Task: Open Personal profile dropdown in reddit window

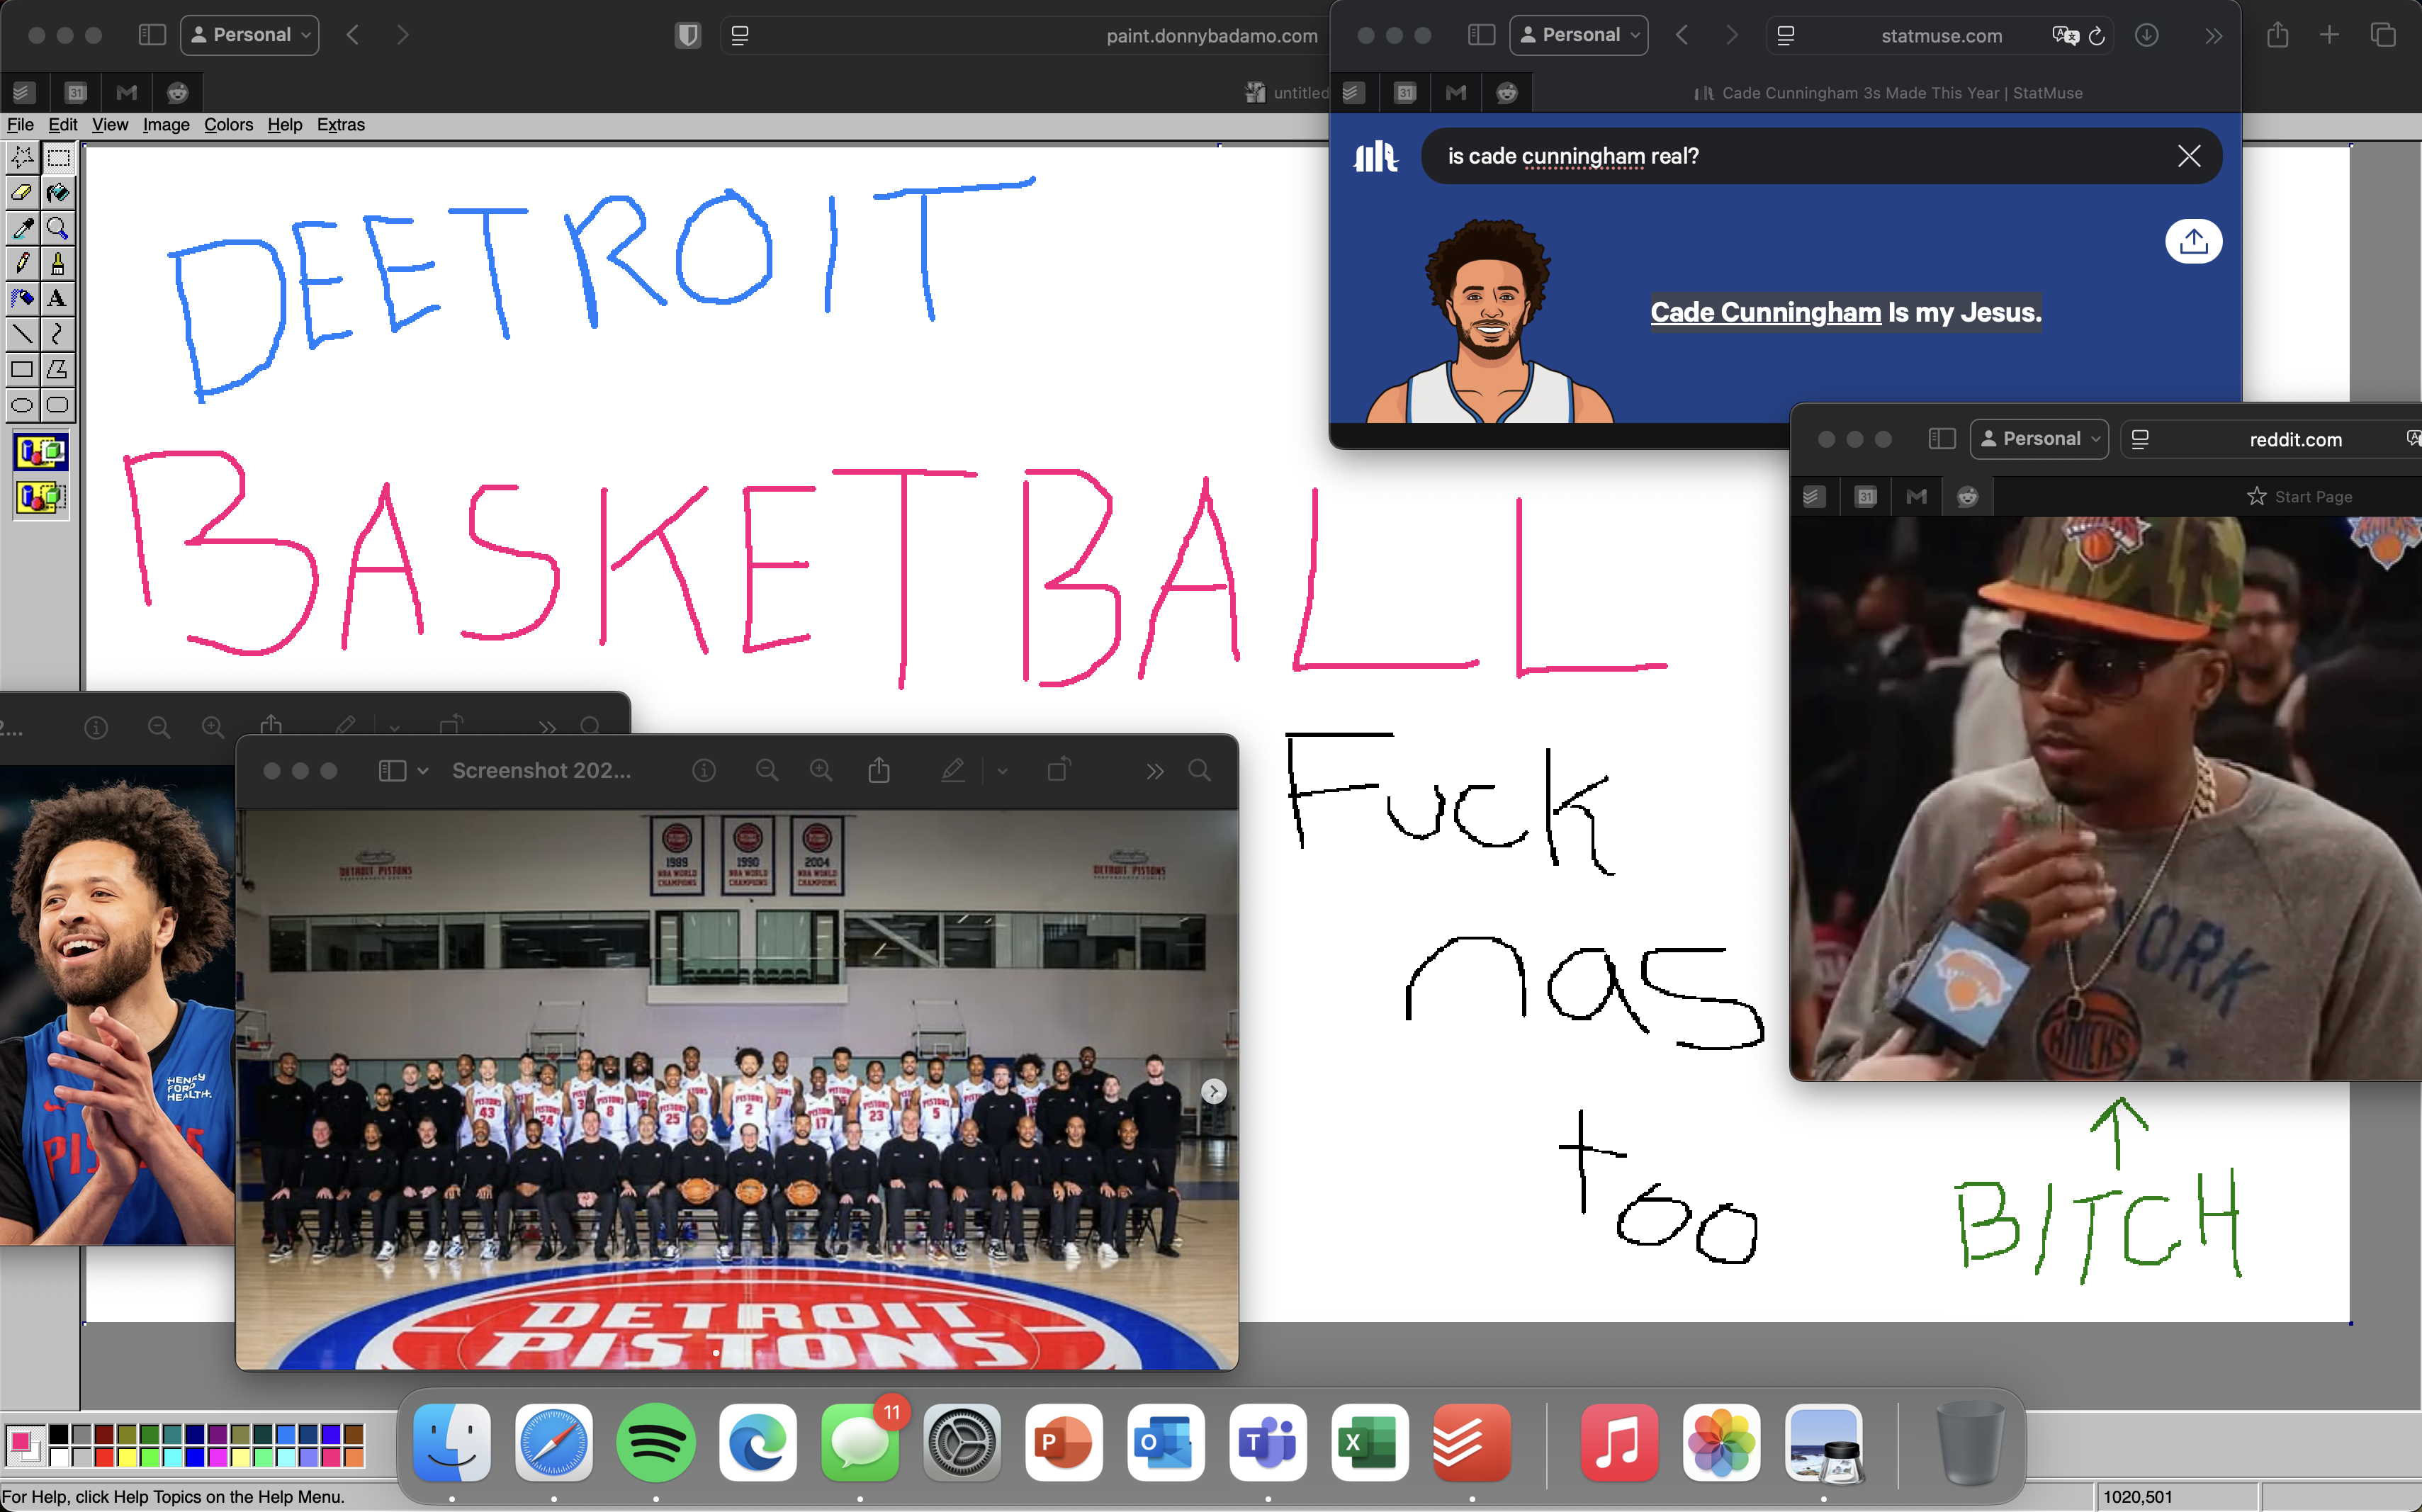Action: 2038,439
